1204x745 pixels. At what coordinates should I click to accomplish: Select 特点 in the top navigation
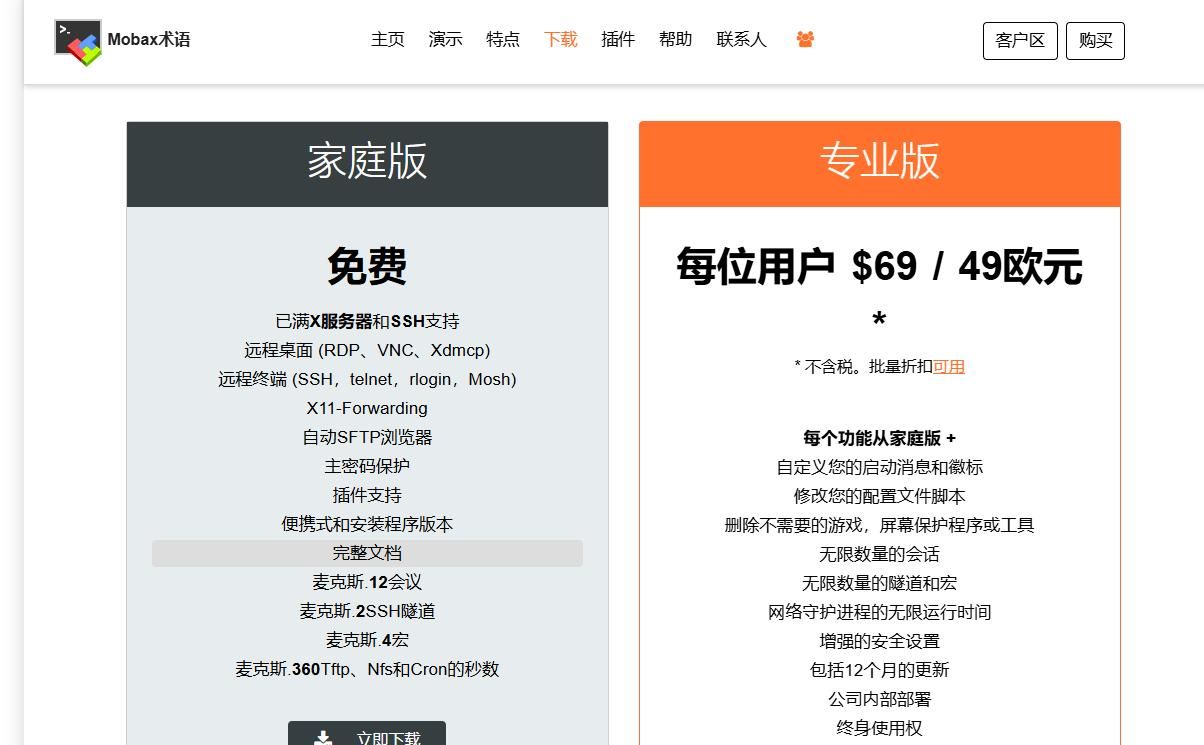(503, 39)
